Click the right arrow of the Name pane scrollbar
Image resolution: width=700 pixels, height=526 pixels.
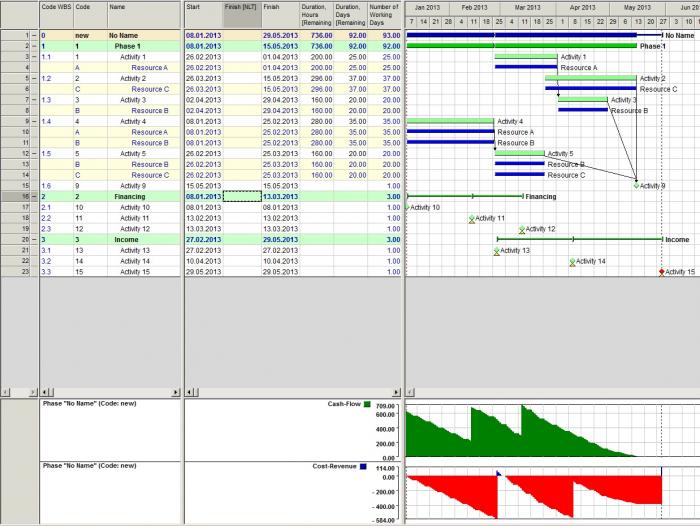click(176, 392)
